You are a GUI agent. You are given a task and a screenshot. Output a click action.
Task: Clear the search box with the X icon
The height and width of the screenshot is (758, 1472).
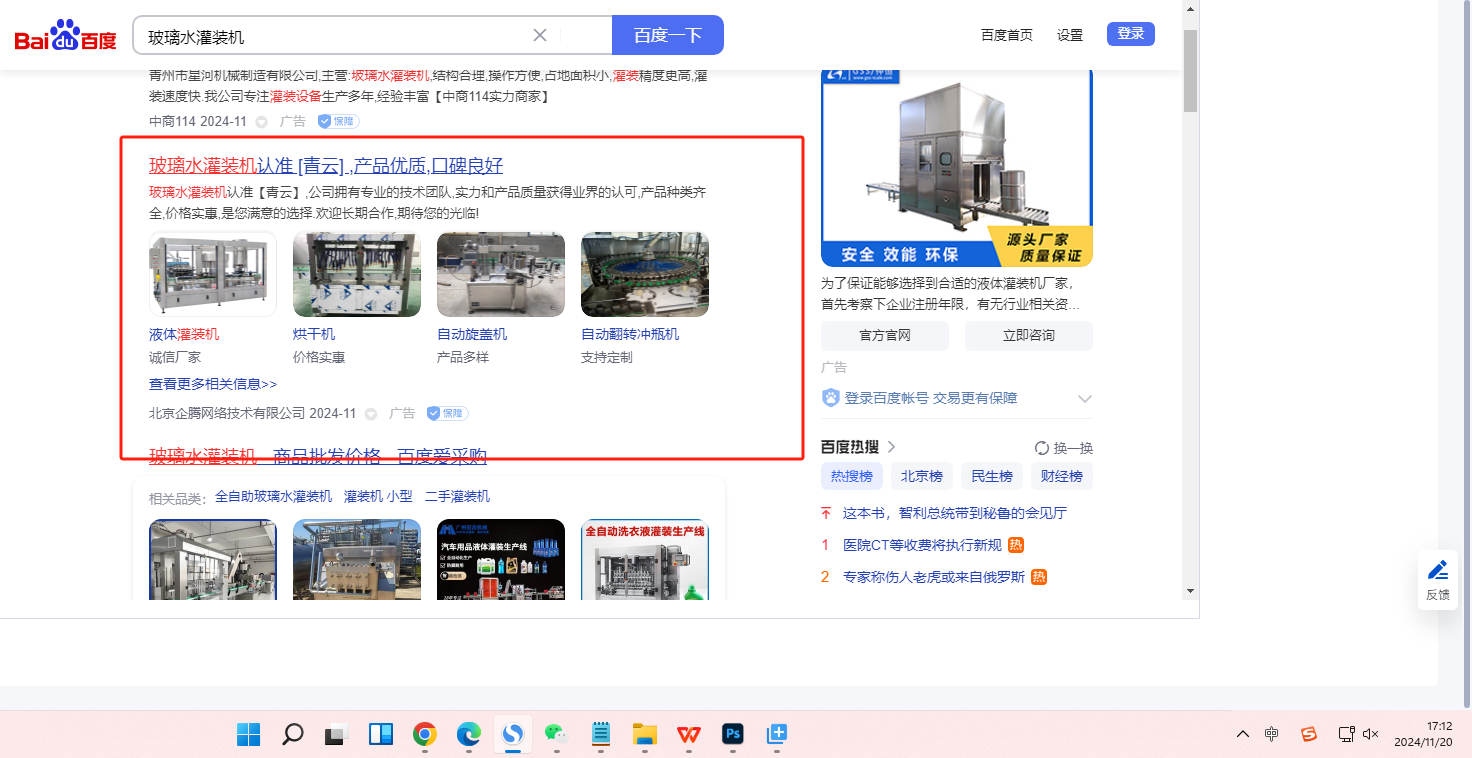540,36
